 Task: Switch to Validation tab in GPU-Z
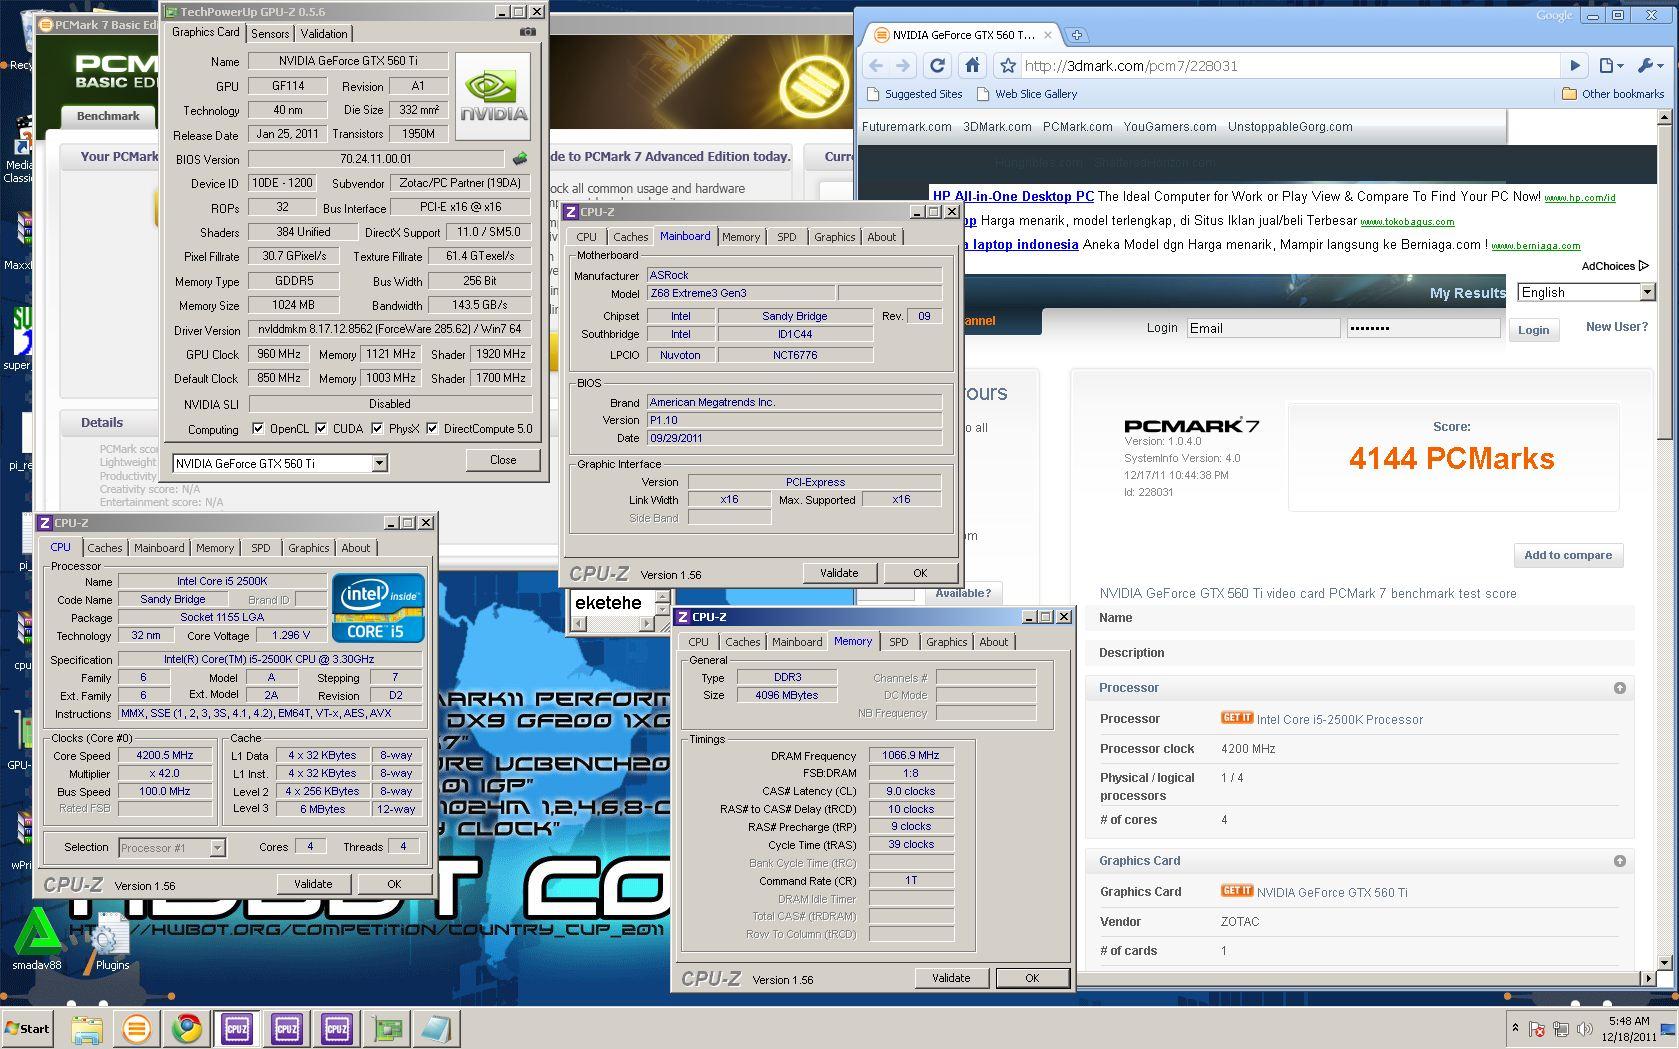coord(324,33)
